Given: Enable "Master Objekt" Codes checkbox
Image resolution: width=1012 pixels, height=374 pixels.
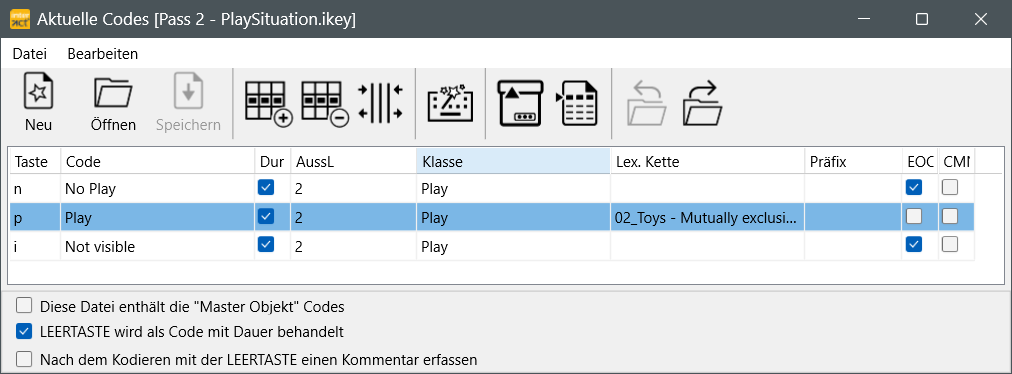Looking at the screenshot, I should (x=24, y=305).
